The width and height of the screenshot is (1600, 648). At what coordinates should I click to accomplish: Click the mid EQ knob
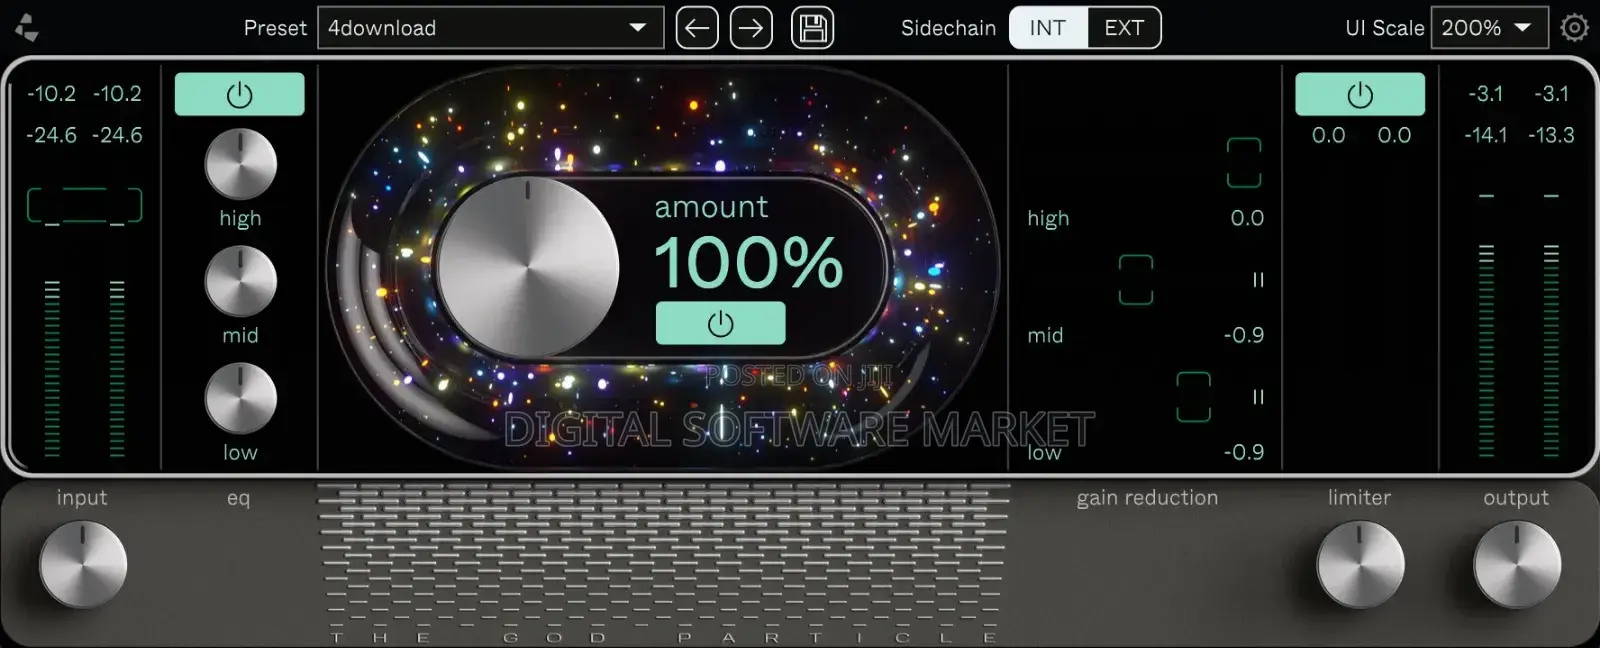tap(240, 281)
